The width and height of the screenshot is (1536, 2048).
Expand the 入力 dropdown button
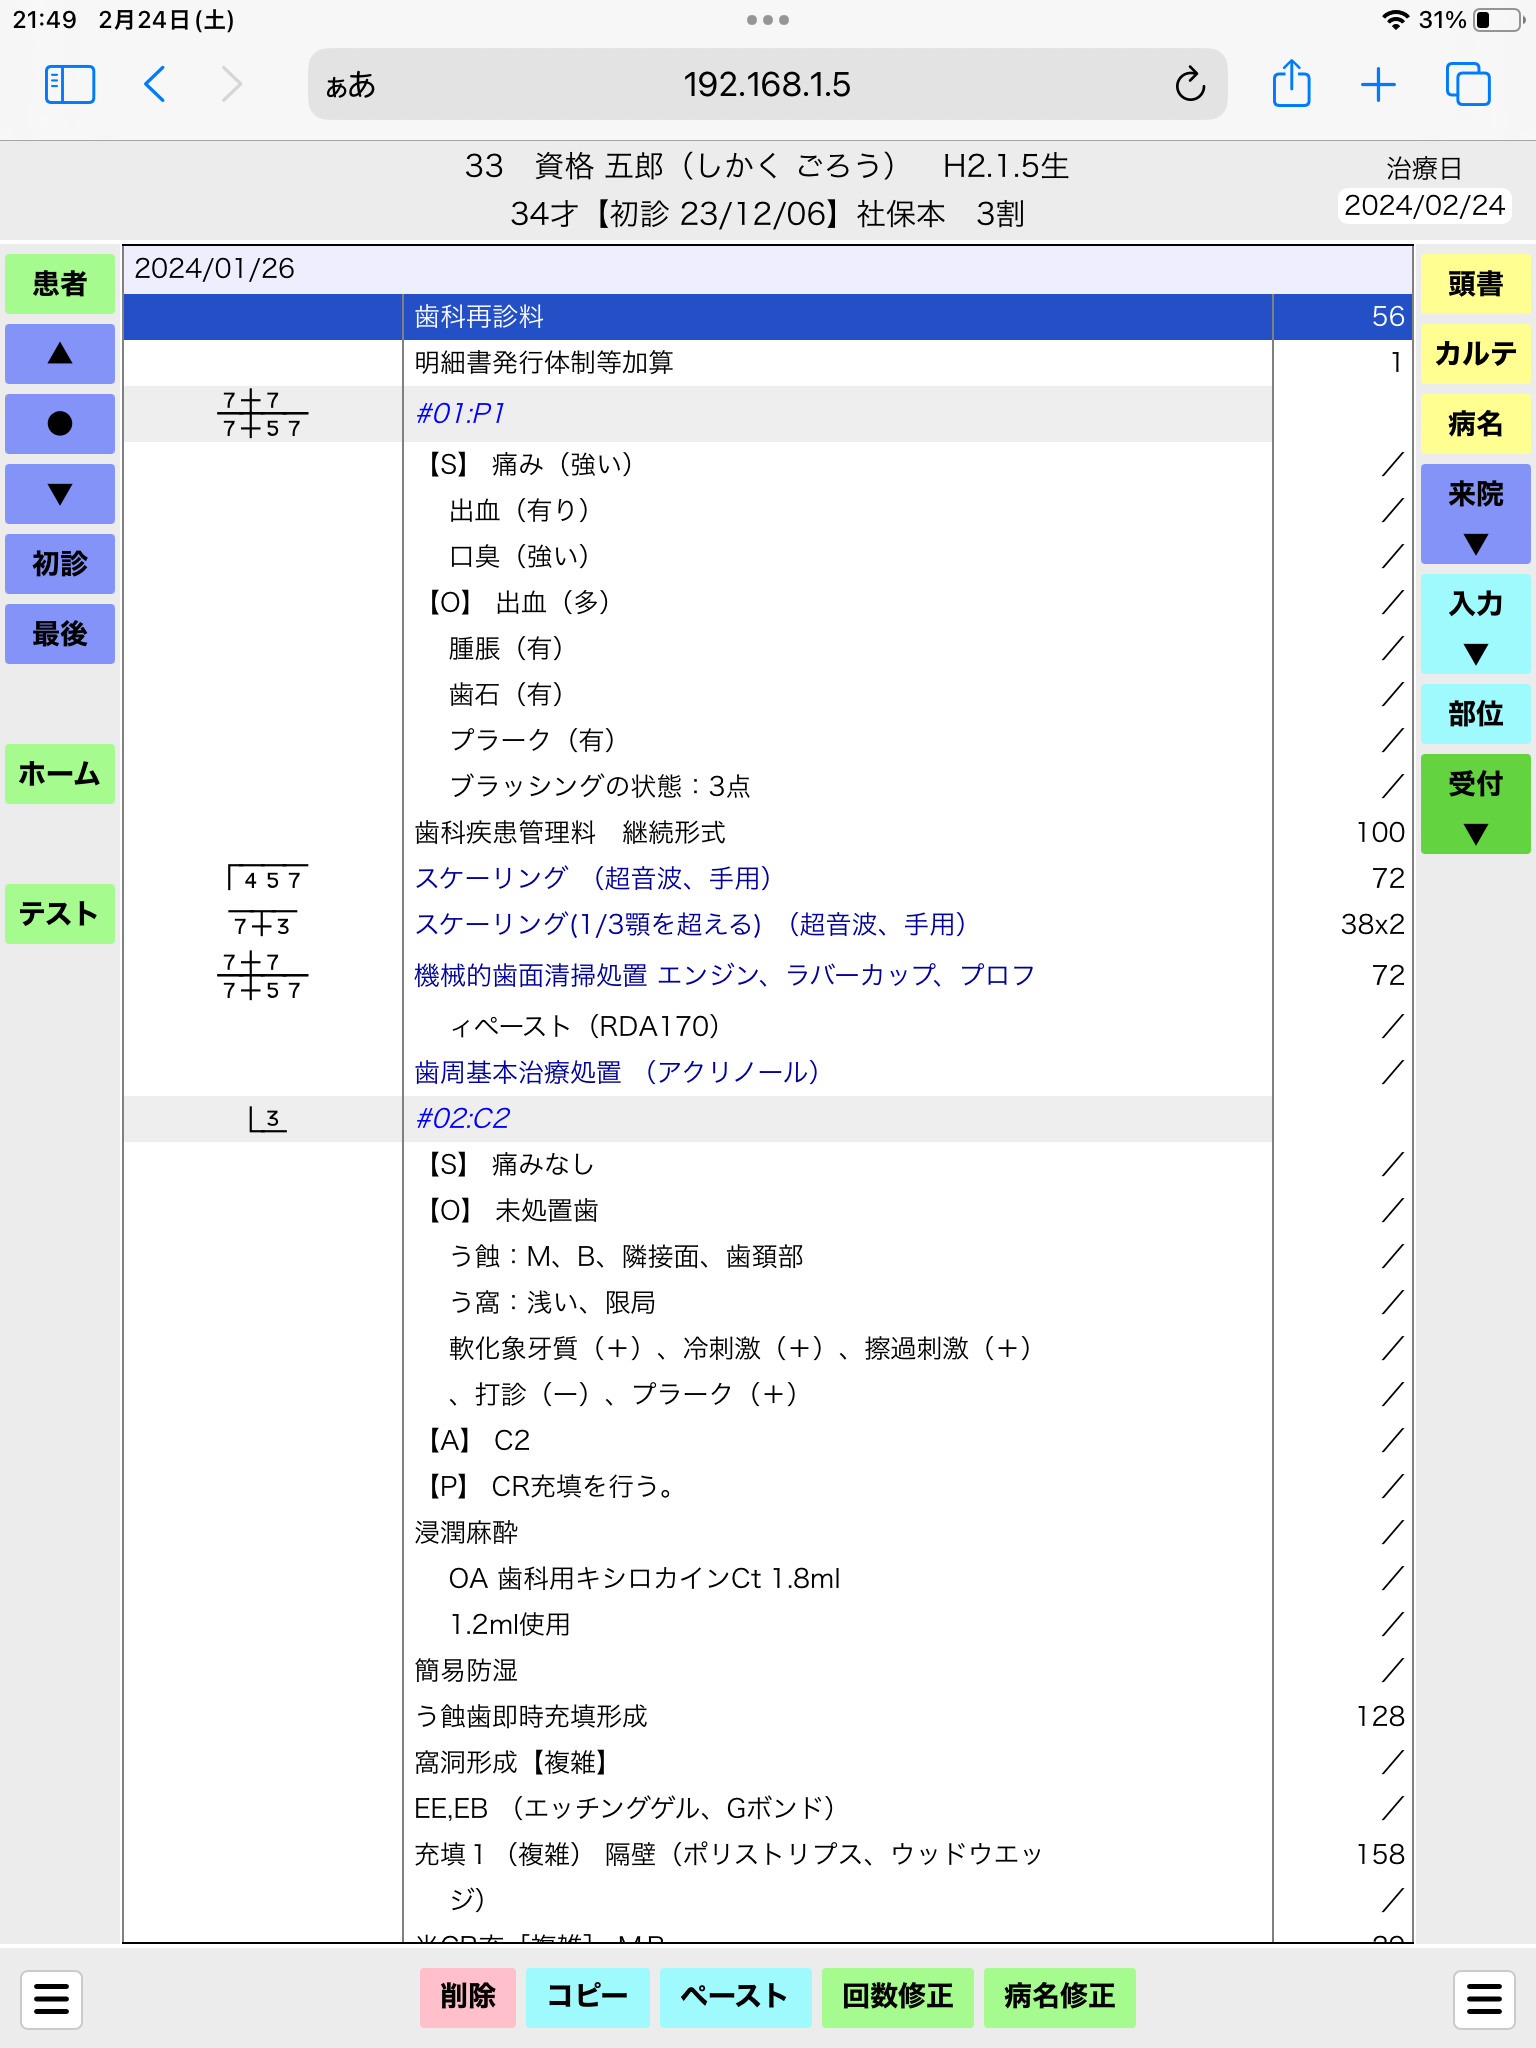click(x=1475, y=624)
